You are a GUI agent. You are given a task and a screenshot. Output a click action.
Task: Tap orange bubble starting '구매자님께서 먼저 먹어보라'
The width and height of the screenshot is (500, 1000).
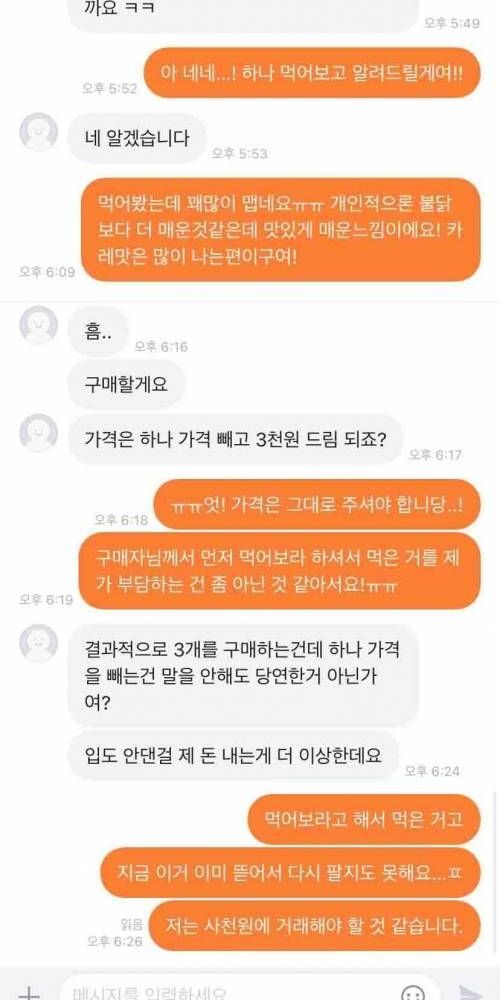[x=279, y=571]
